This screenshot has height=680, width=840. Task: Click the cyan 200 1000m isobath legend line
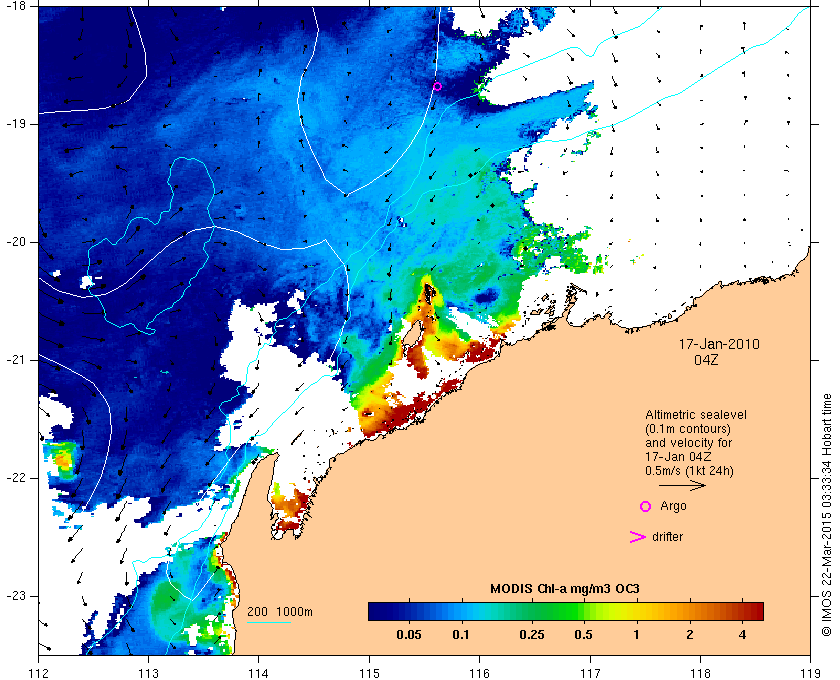269,623
